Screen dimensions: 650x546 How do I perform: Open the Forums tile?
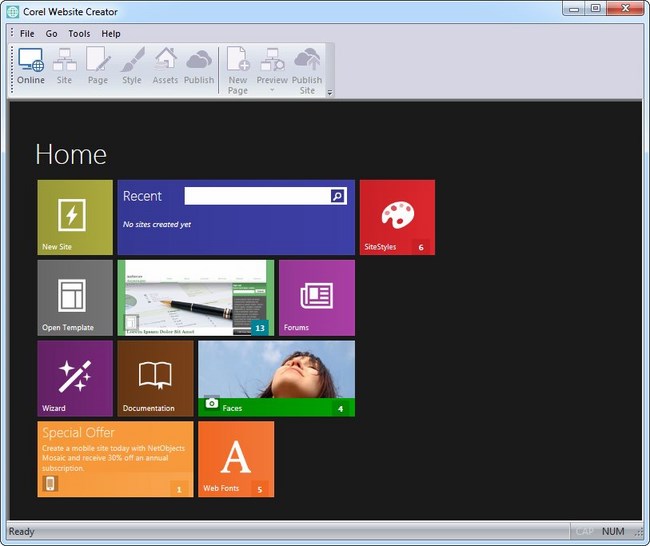point(317,298)
